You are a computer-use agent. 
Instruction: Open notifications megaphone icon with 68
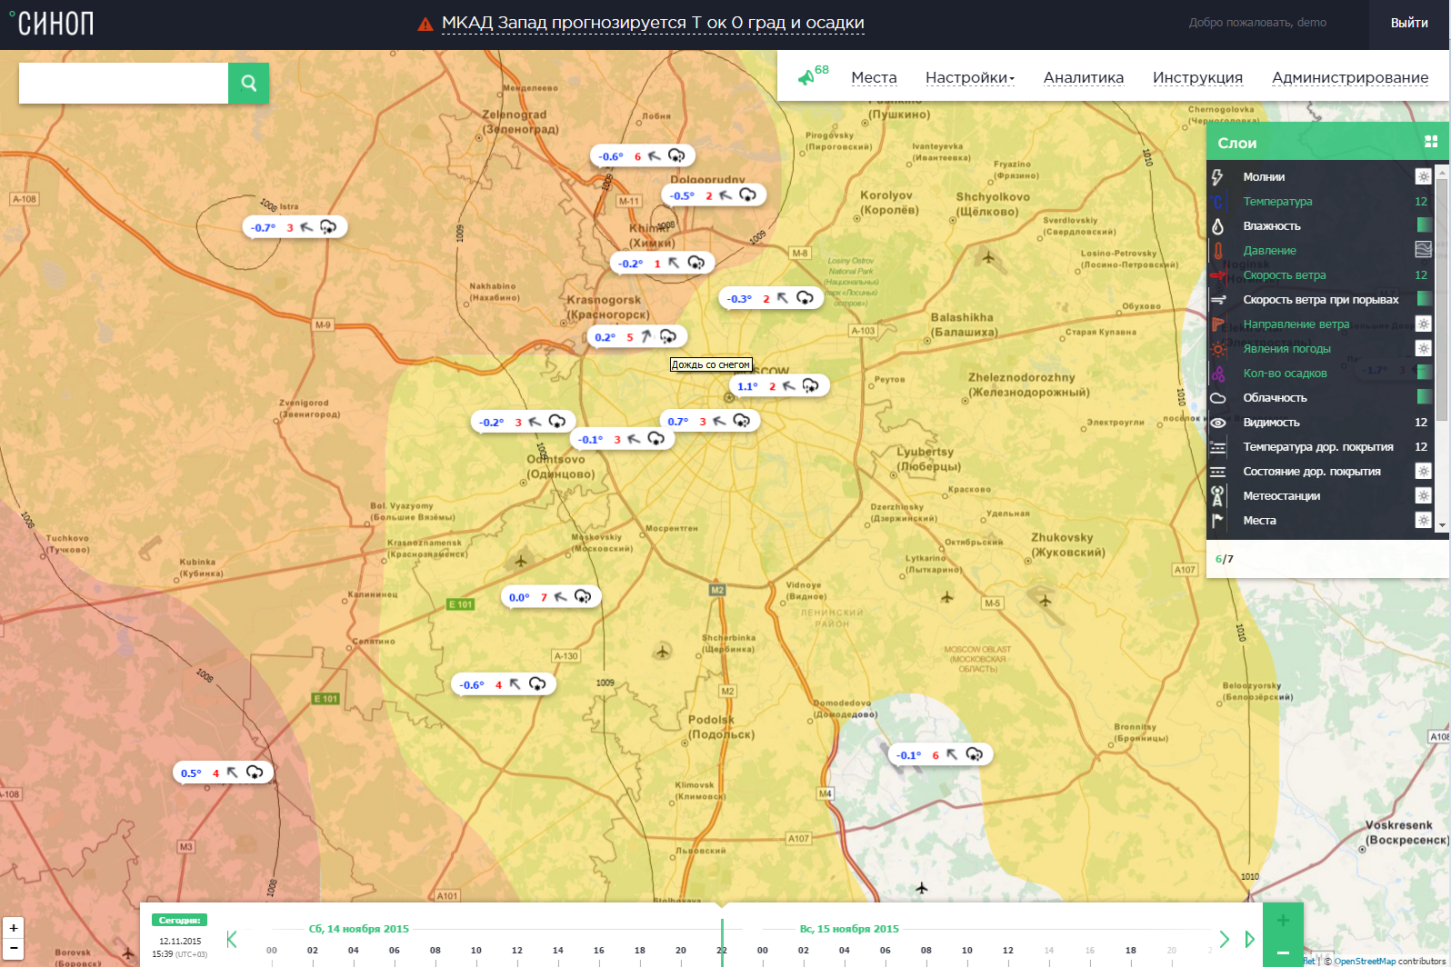click(x=806, y=77)
